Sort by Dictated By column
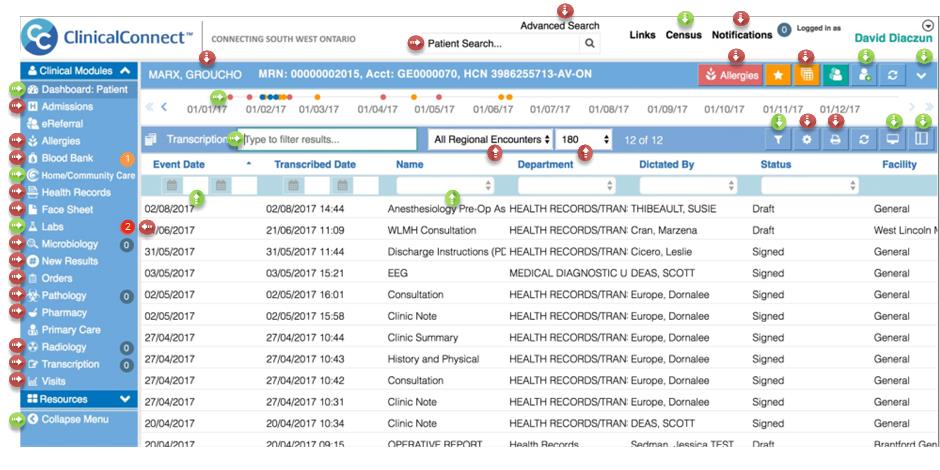940x470 pixels. pyautogui.click(x=666, y=164)
